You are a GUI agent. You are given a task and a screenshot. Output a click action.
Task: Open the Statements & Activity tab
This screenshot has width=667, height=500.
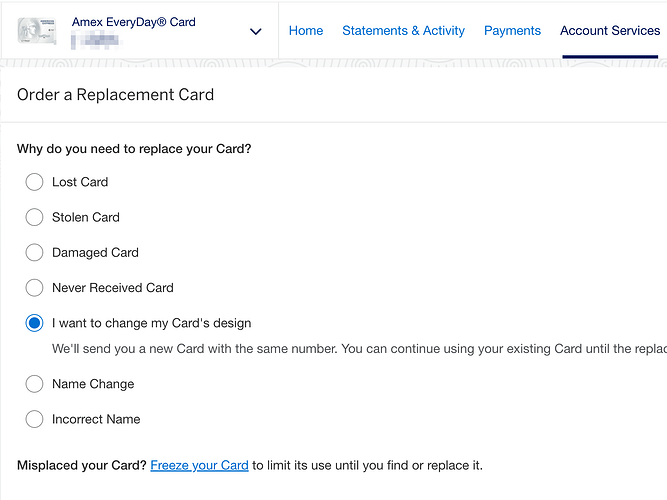click(x=403, y=31)
